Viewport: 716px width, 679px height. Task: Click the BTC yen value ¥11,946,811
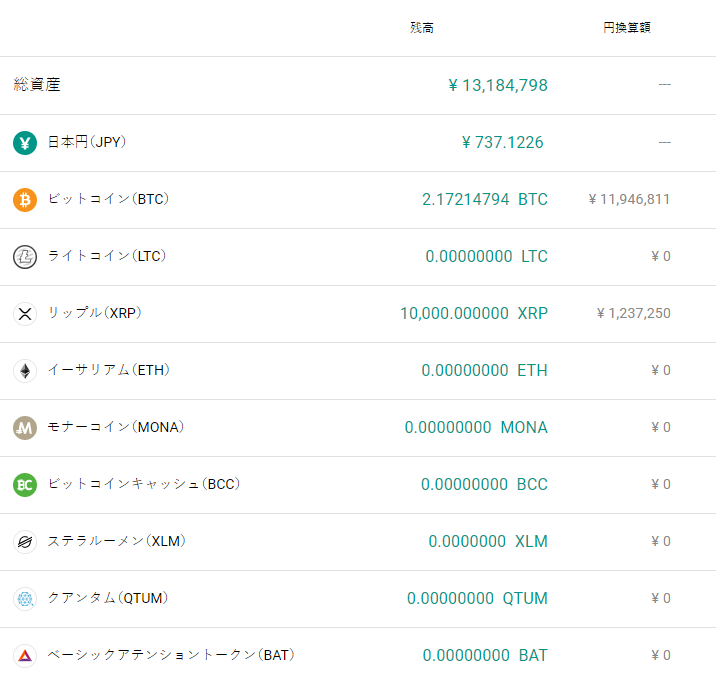[629, 200]
